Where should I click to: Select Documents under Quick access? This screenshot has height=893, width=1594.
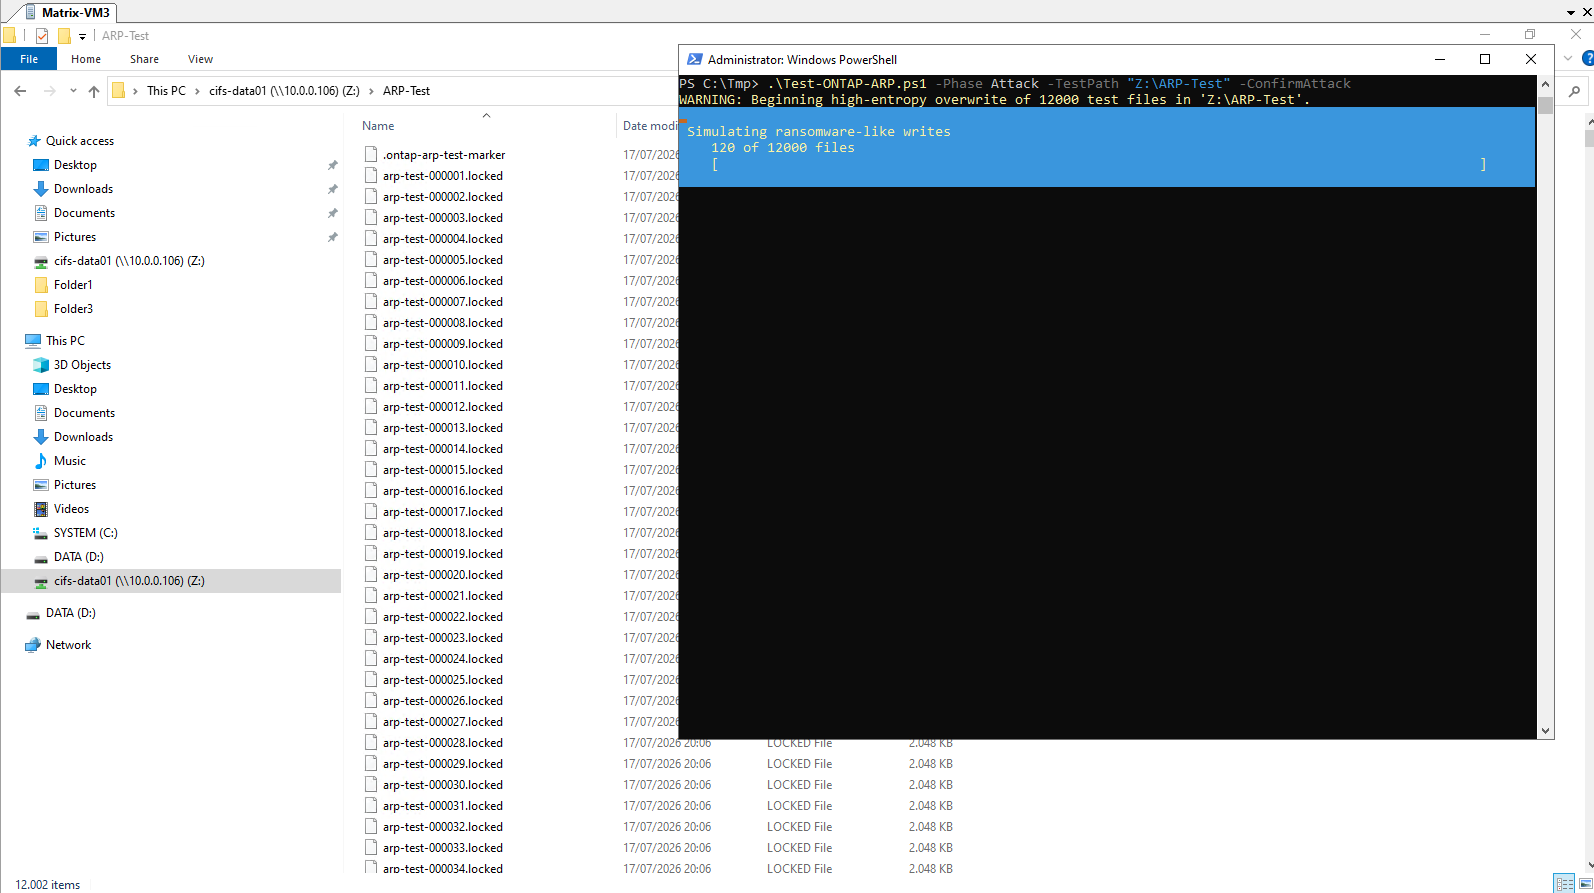(x=84, y=213)
